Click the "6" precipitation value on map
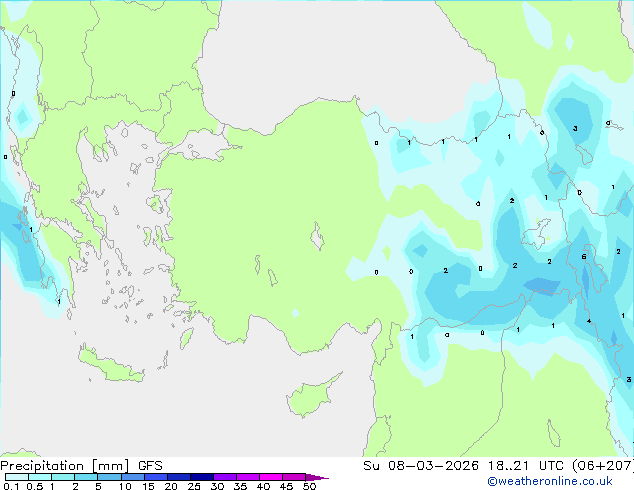 coord(584,257)
